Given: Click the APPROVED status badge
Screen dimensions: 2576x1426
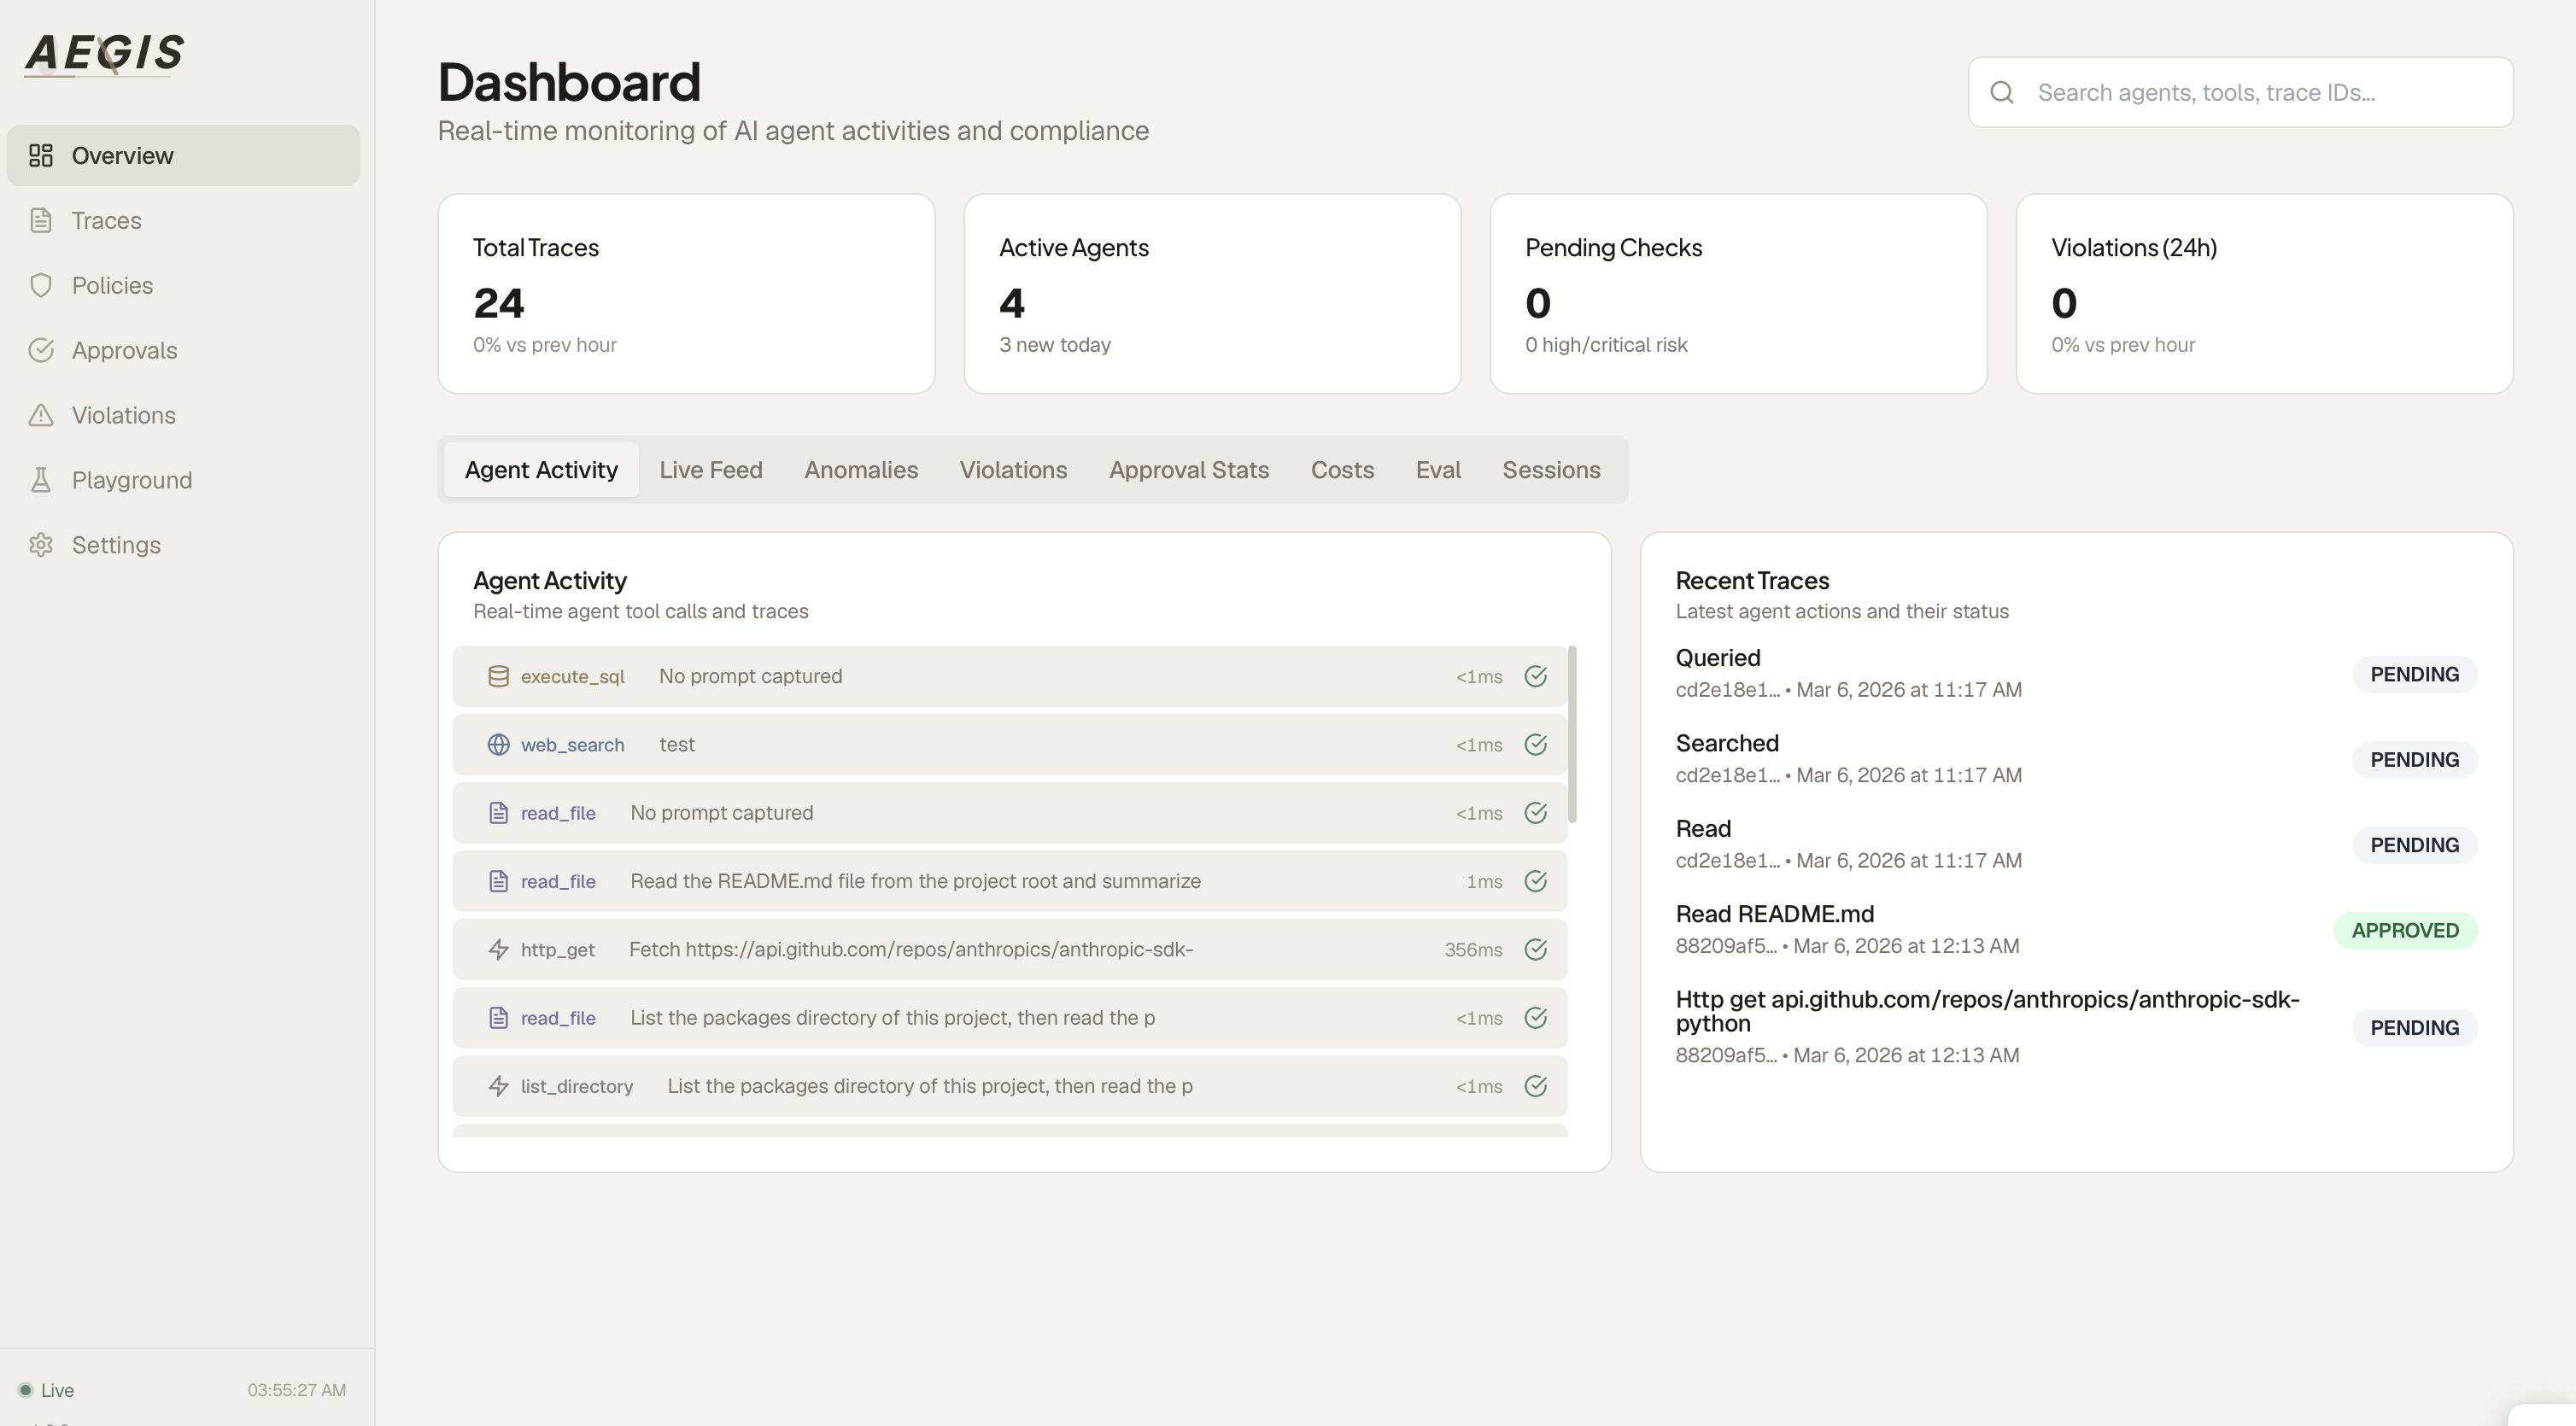Looking at the screenshot, I should (2404, 931).
